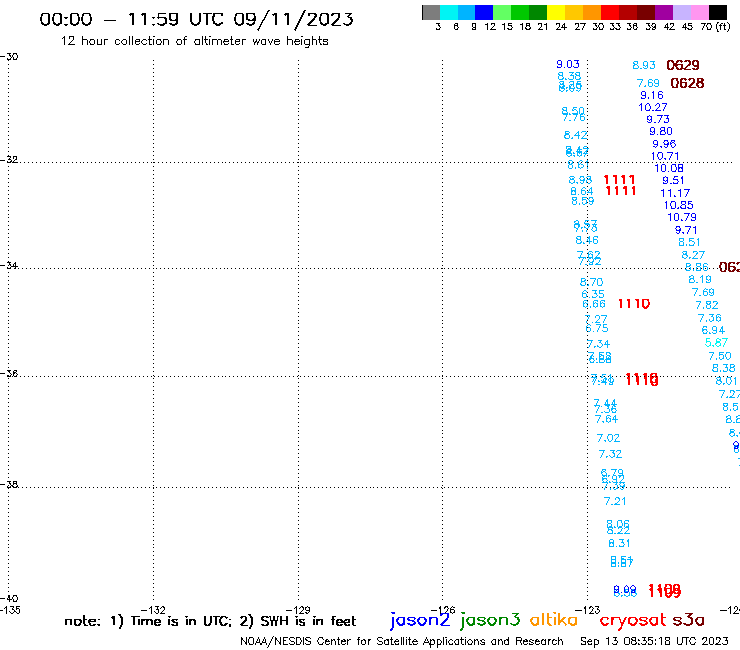Select the black legend swatch
Image resolution: width=740 pixels, height=650 pixels.
coord(718,12)
